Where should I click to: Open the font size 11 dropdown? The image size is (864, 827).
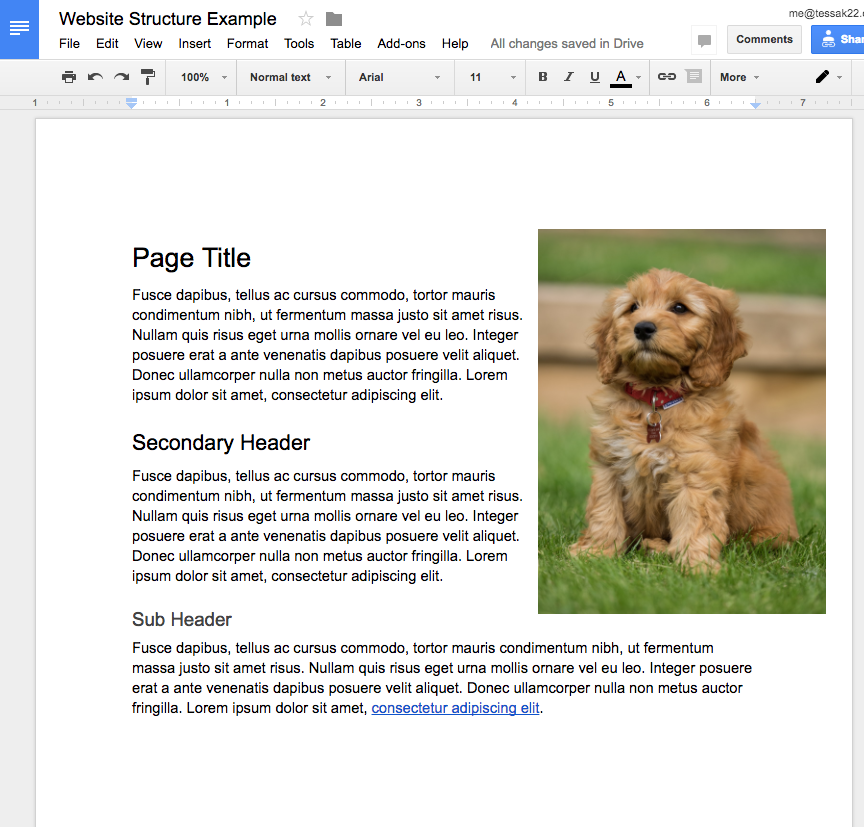[493, 77]
